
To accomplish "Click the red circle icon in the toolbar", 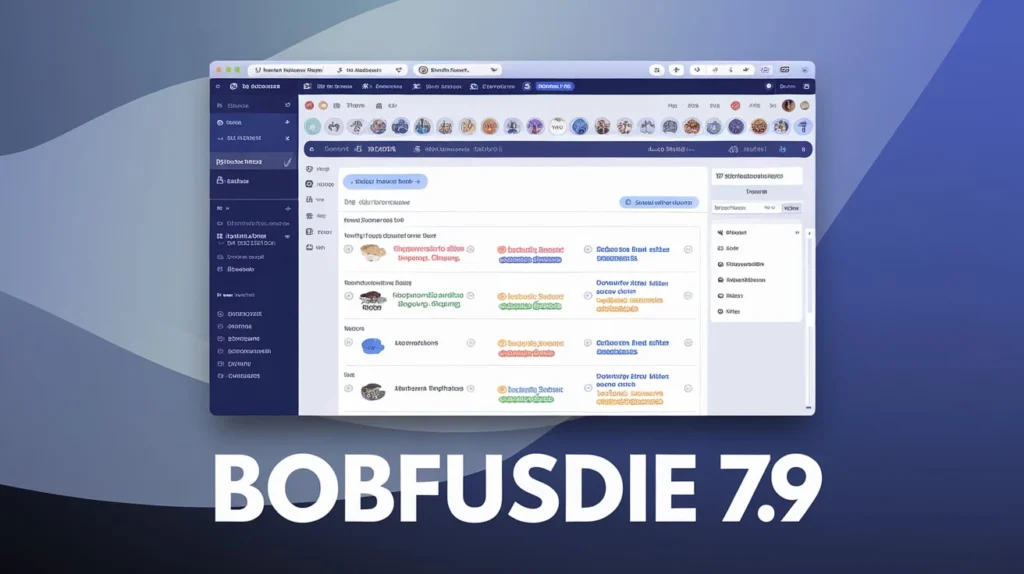I will (x=309, y=105).
